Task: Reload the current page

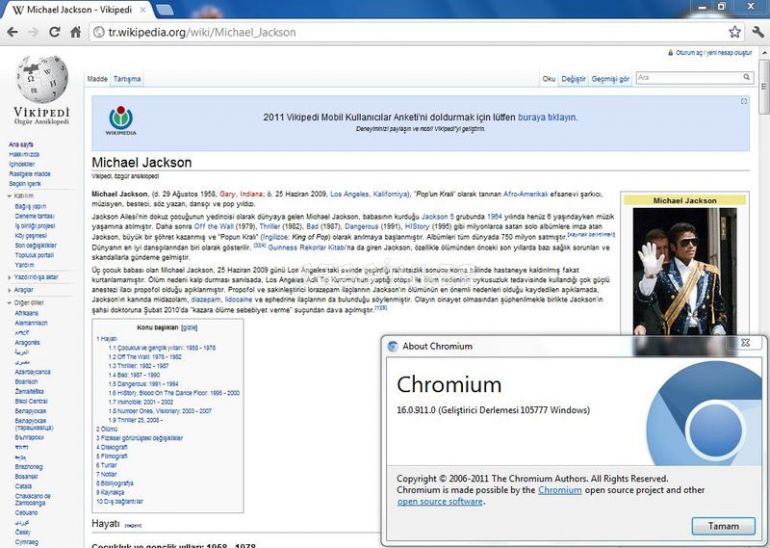Action: click(55, 32)
